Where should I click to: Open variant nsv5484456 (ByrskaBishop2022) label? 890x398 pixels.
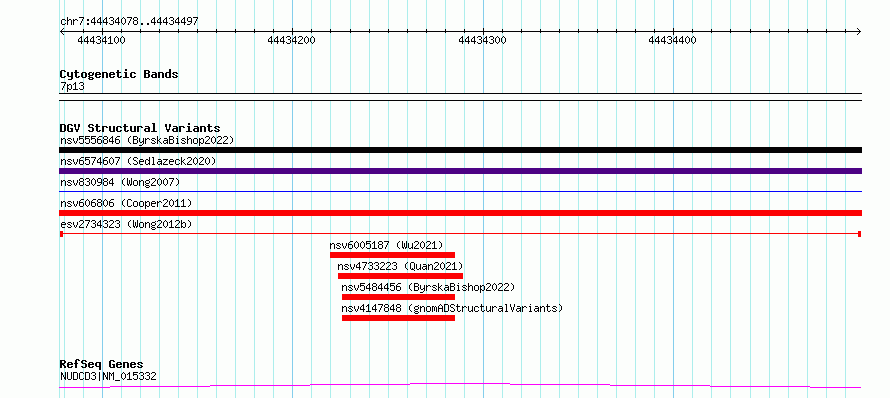(x=428, y=287)
